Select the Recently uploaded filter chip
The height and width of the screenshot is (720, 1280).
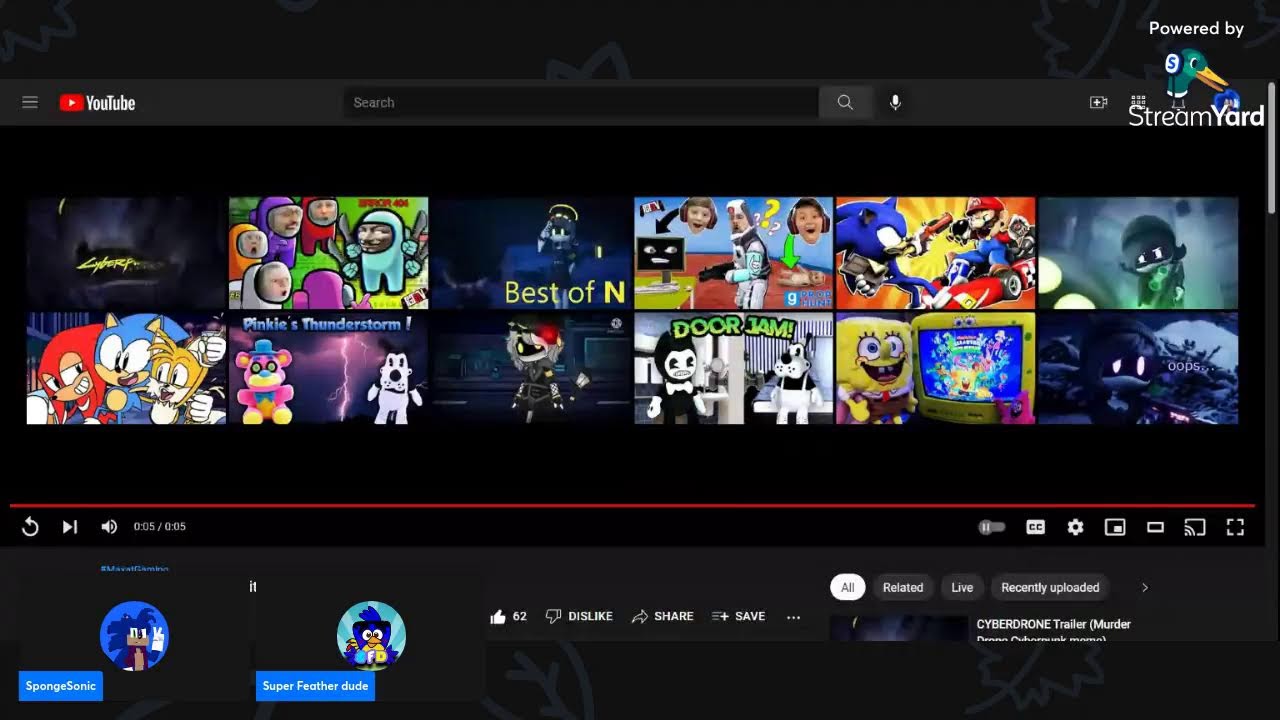[x=1050, y=588]
